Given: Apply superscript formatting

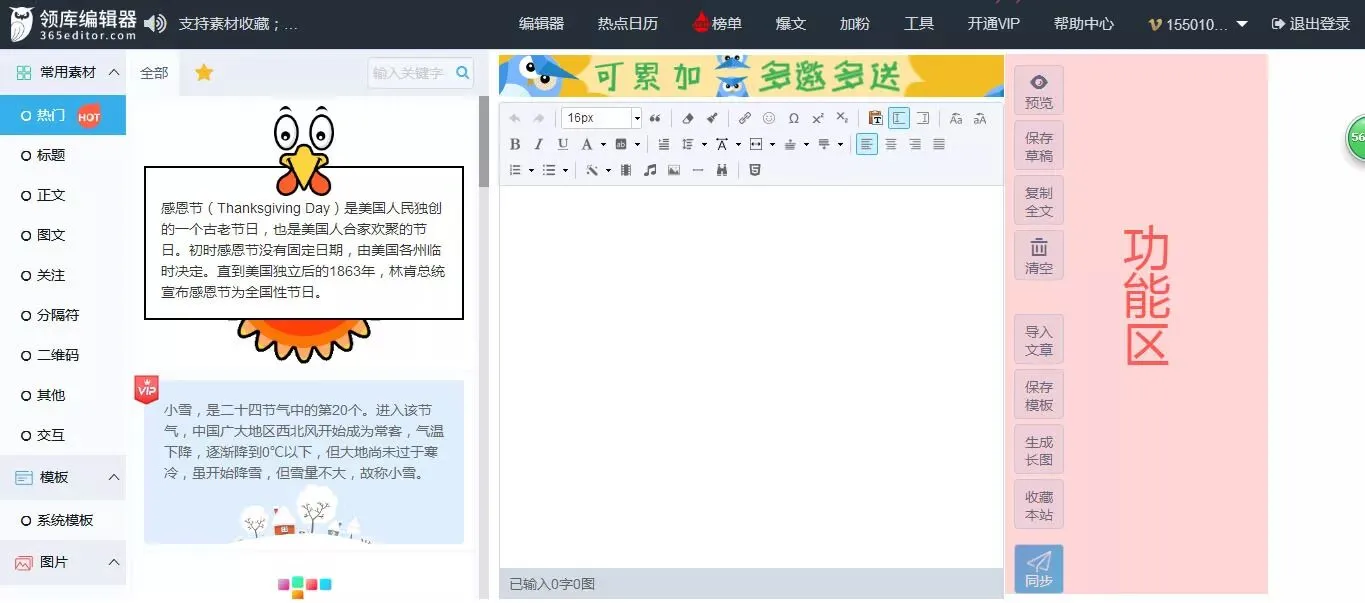Looking at the screenshot, I should tap(817, 118).
